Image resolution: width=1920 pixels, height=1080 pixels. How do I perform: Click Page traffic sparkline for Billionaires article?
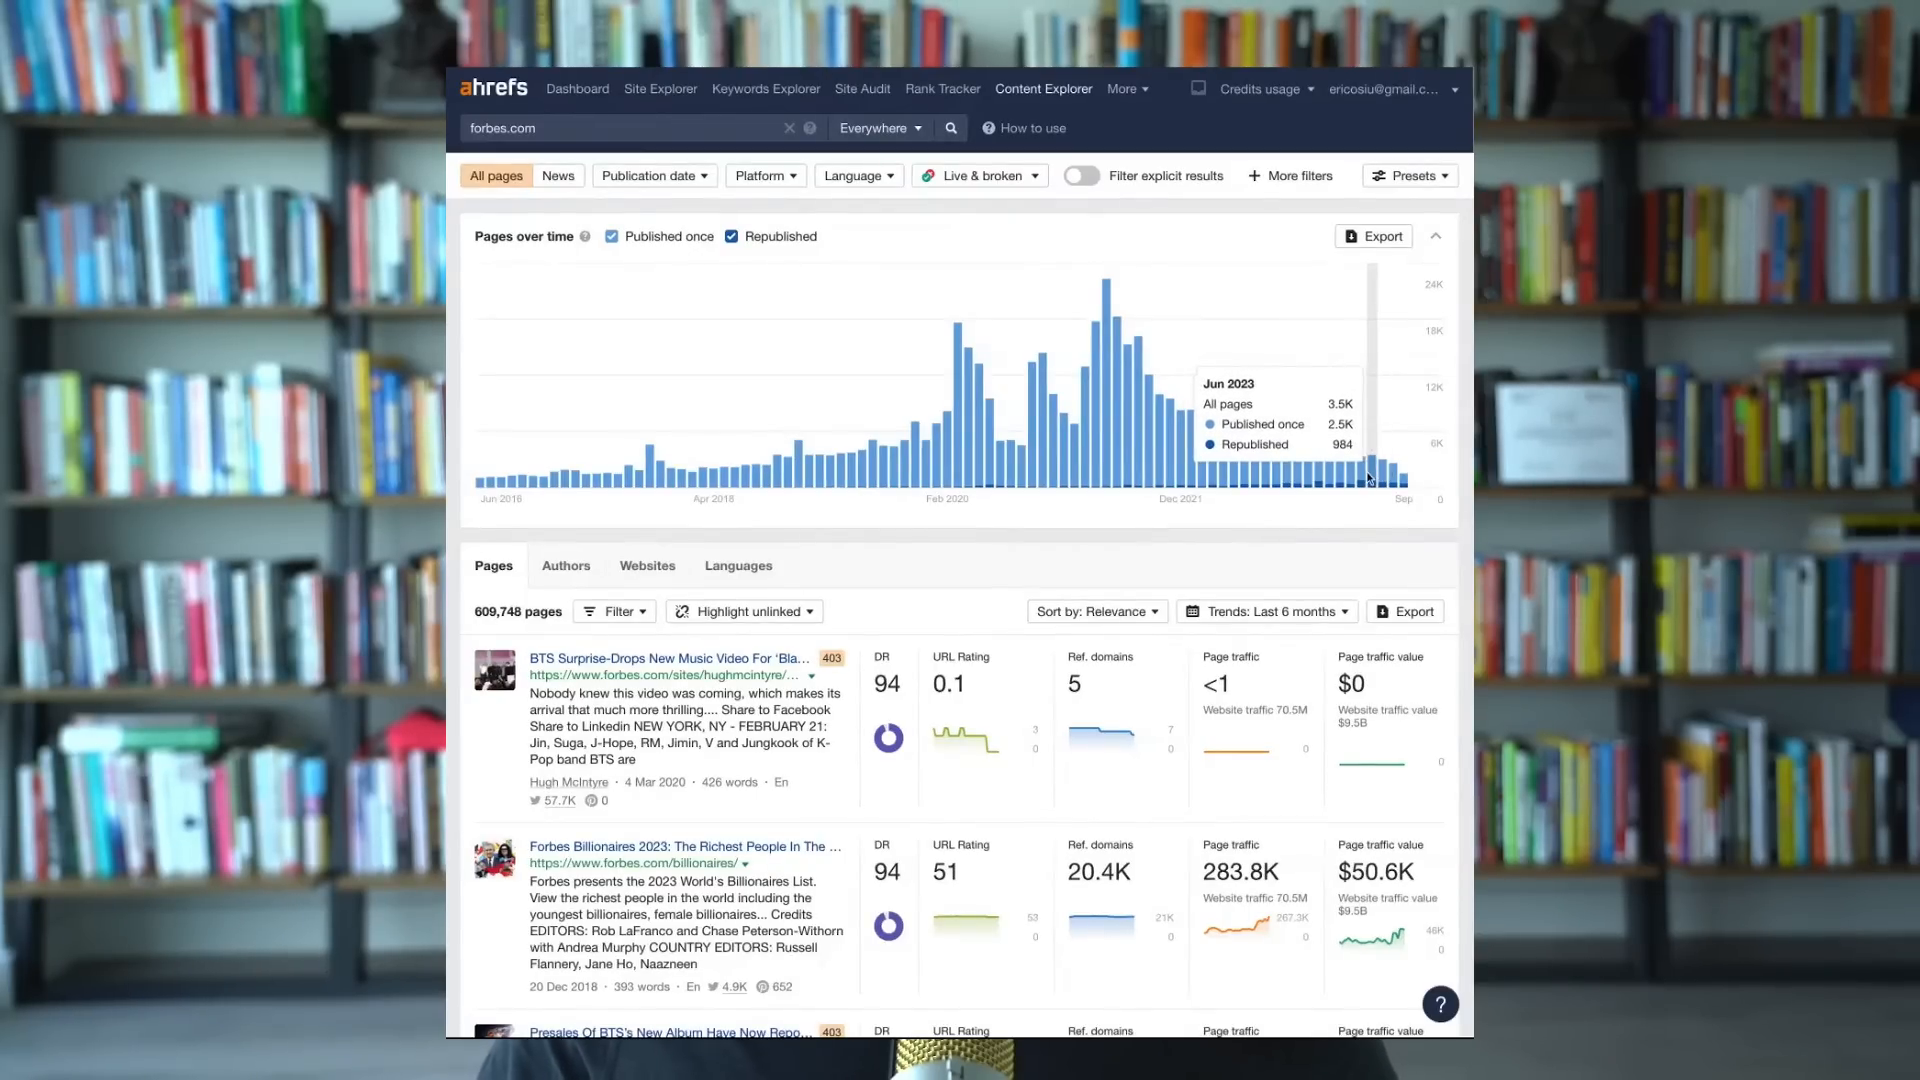1236,926
